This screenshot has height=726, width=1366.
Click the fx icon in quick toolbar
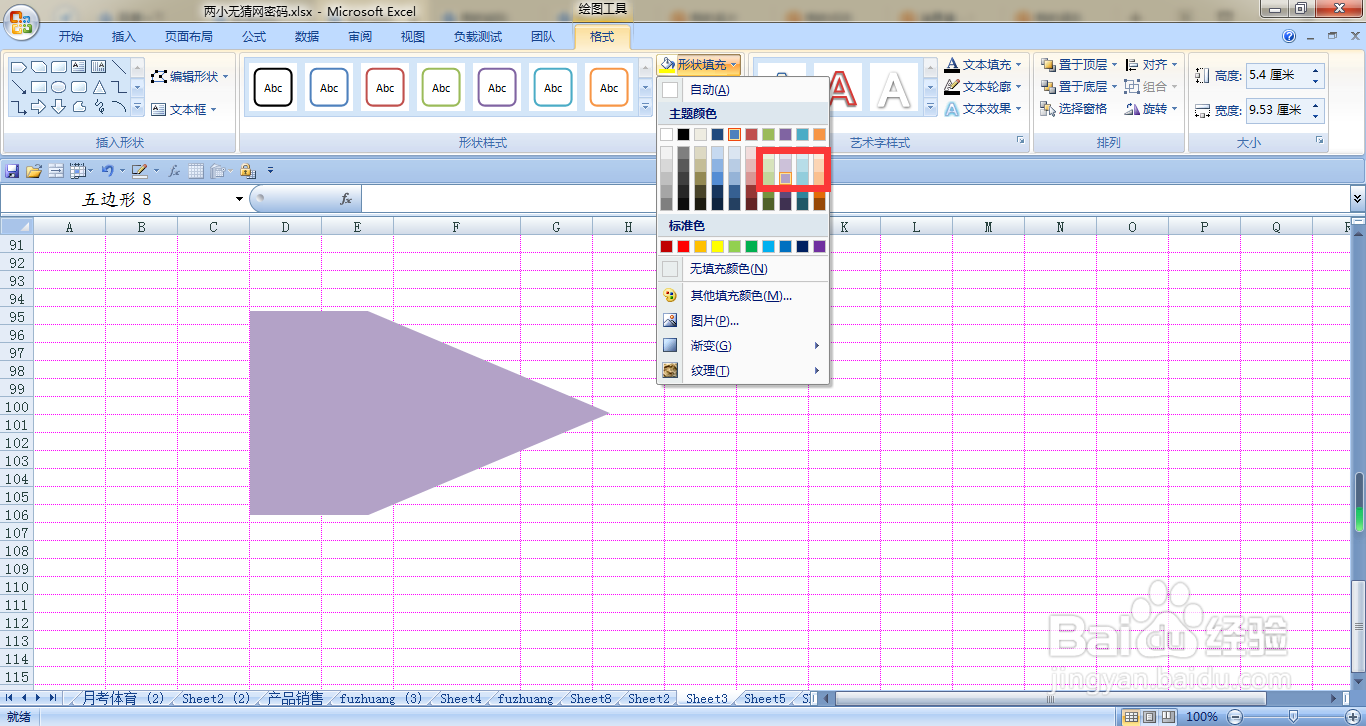point(174,171)
